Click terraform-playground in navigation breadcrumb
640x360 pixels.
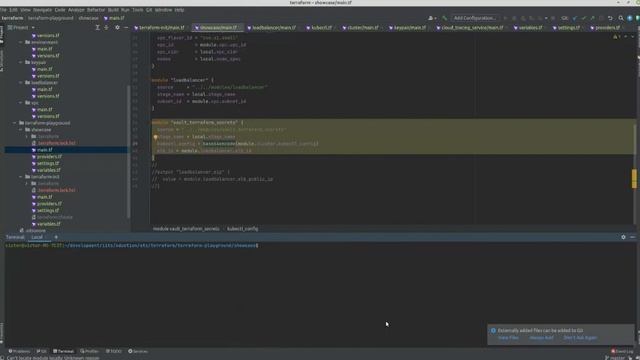[51, 18]
